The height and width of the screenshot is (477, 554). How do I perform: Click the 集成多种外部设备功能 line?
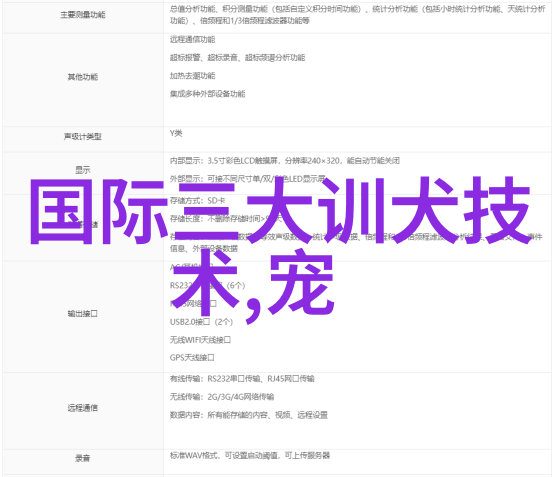click(207, 94)
